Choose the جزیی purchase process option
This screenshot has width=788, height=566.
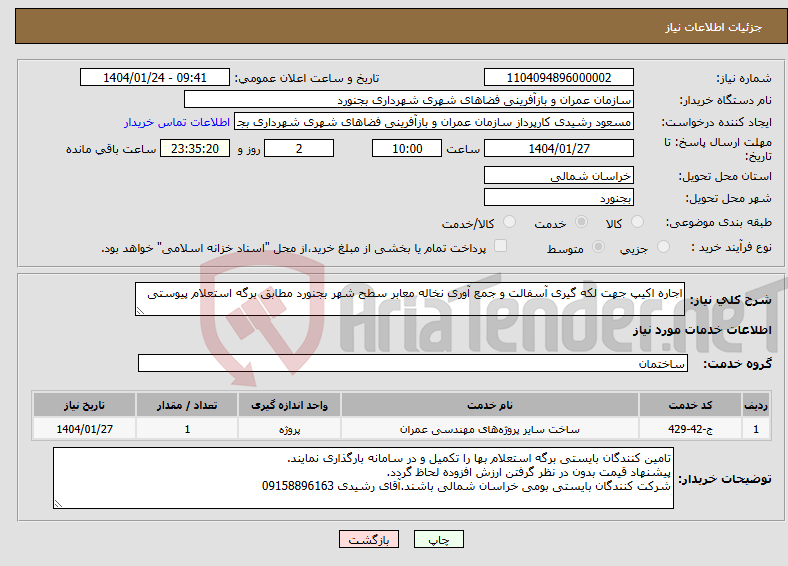pyautogui.click(x=663, y=246)
